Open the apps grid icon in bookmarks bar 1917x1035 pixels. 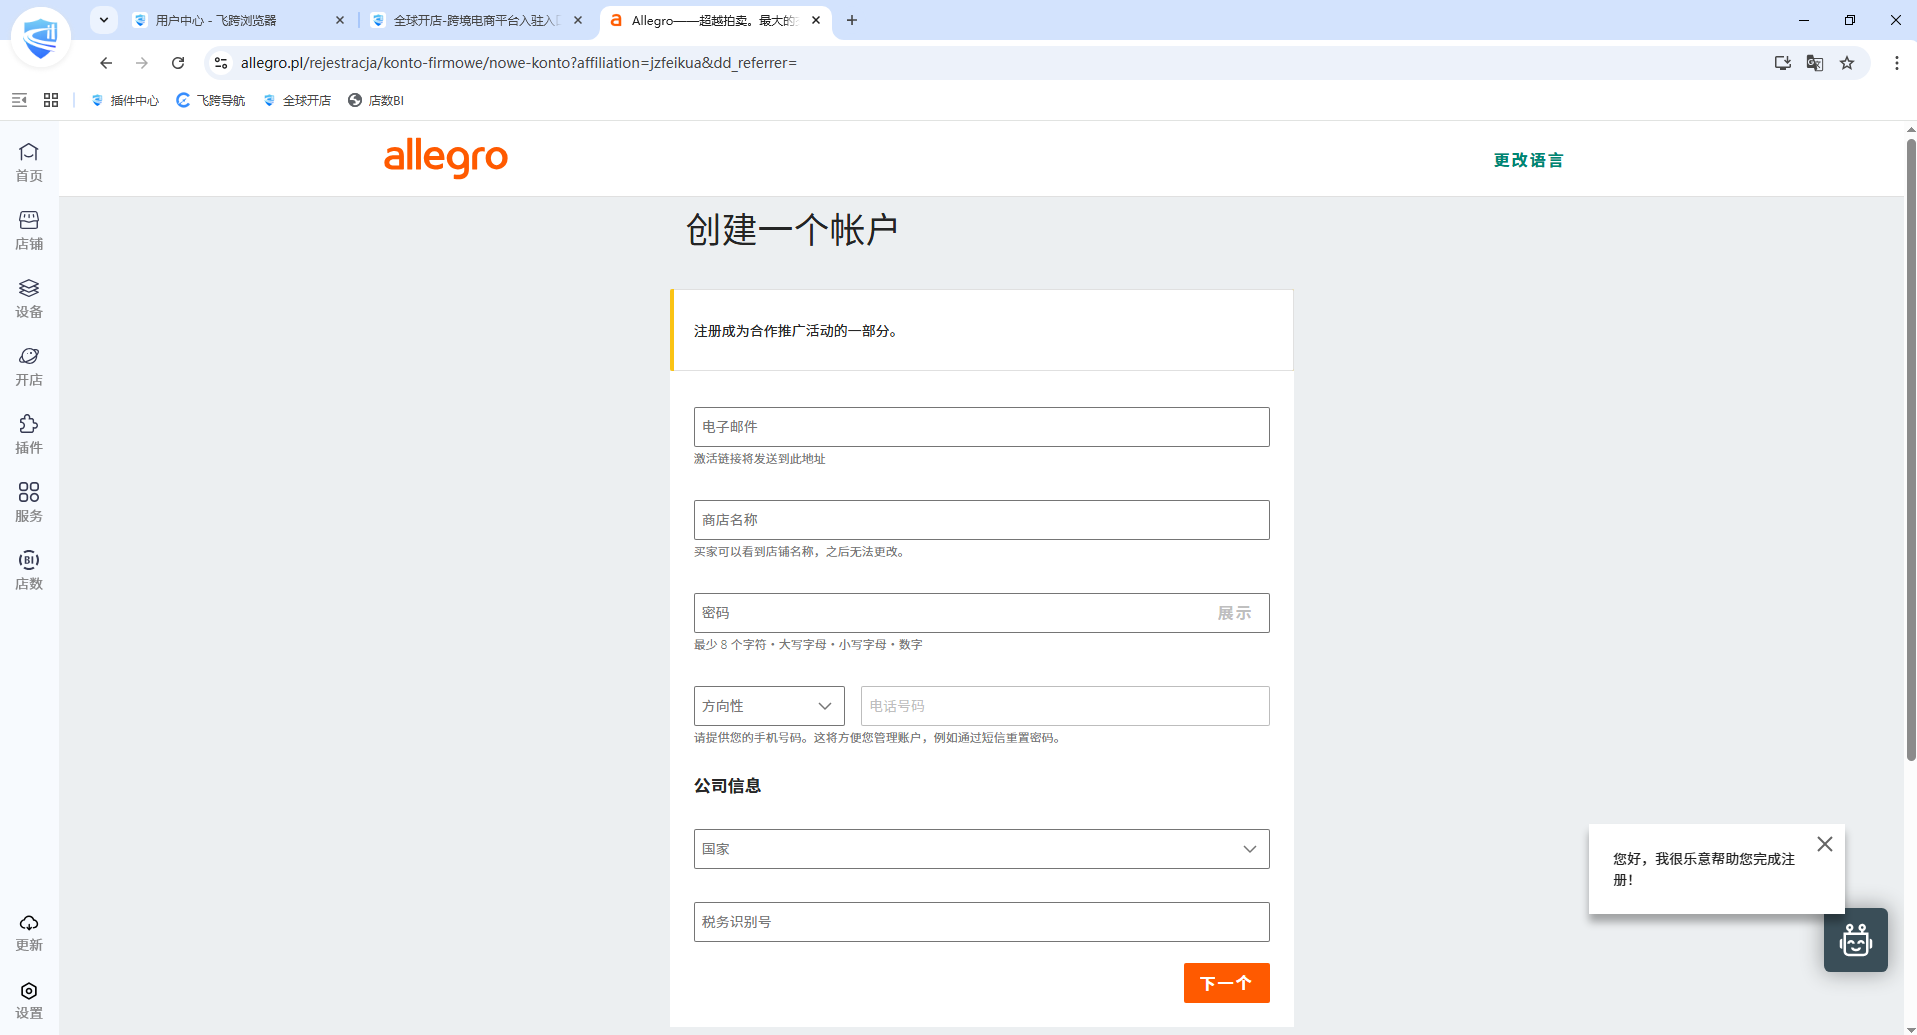point(51,100)
